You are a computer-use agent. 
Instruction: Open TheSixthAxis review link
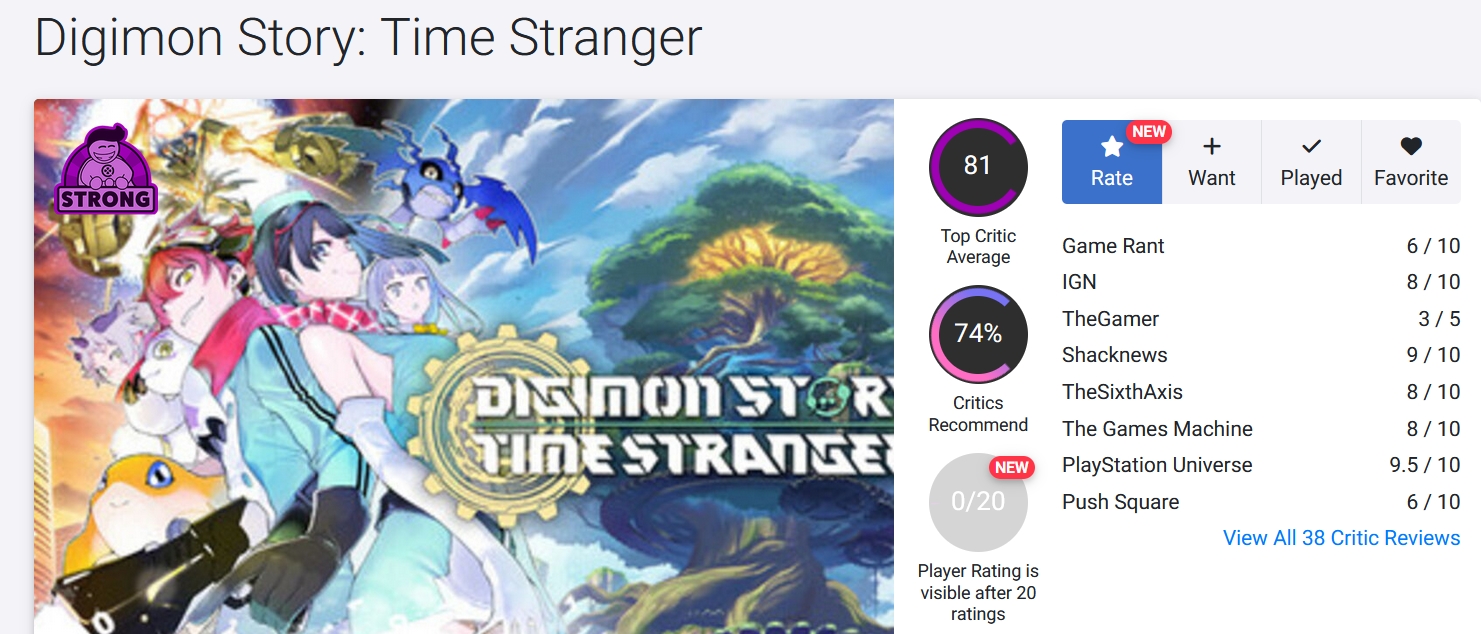click(x=1122, y=392)
